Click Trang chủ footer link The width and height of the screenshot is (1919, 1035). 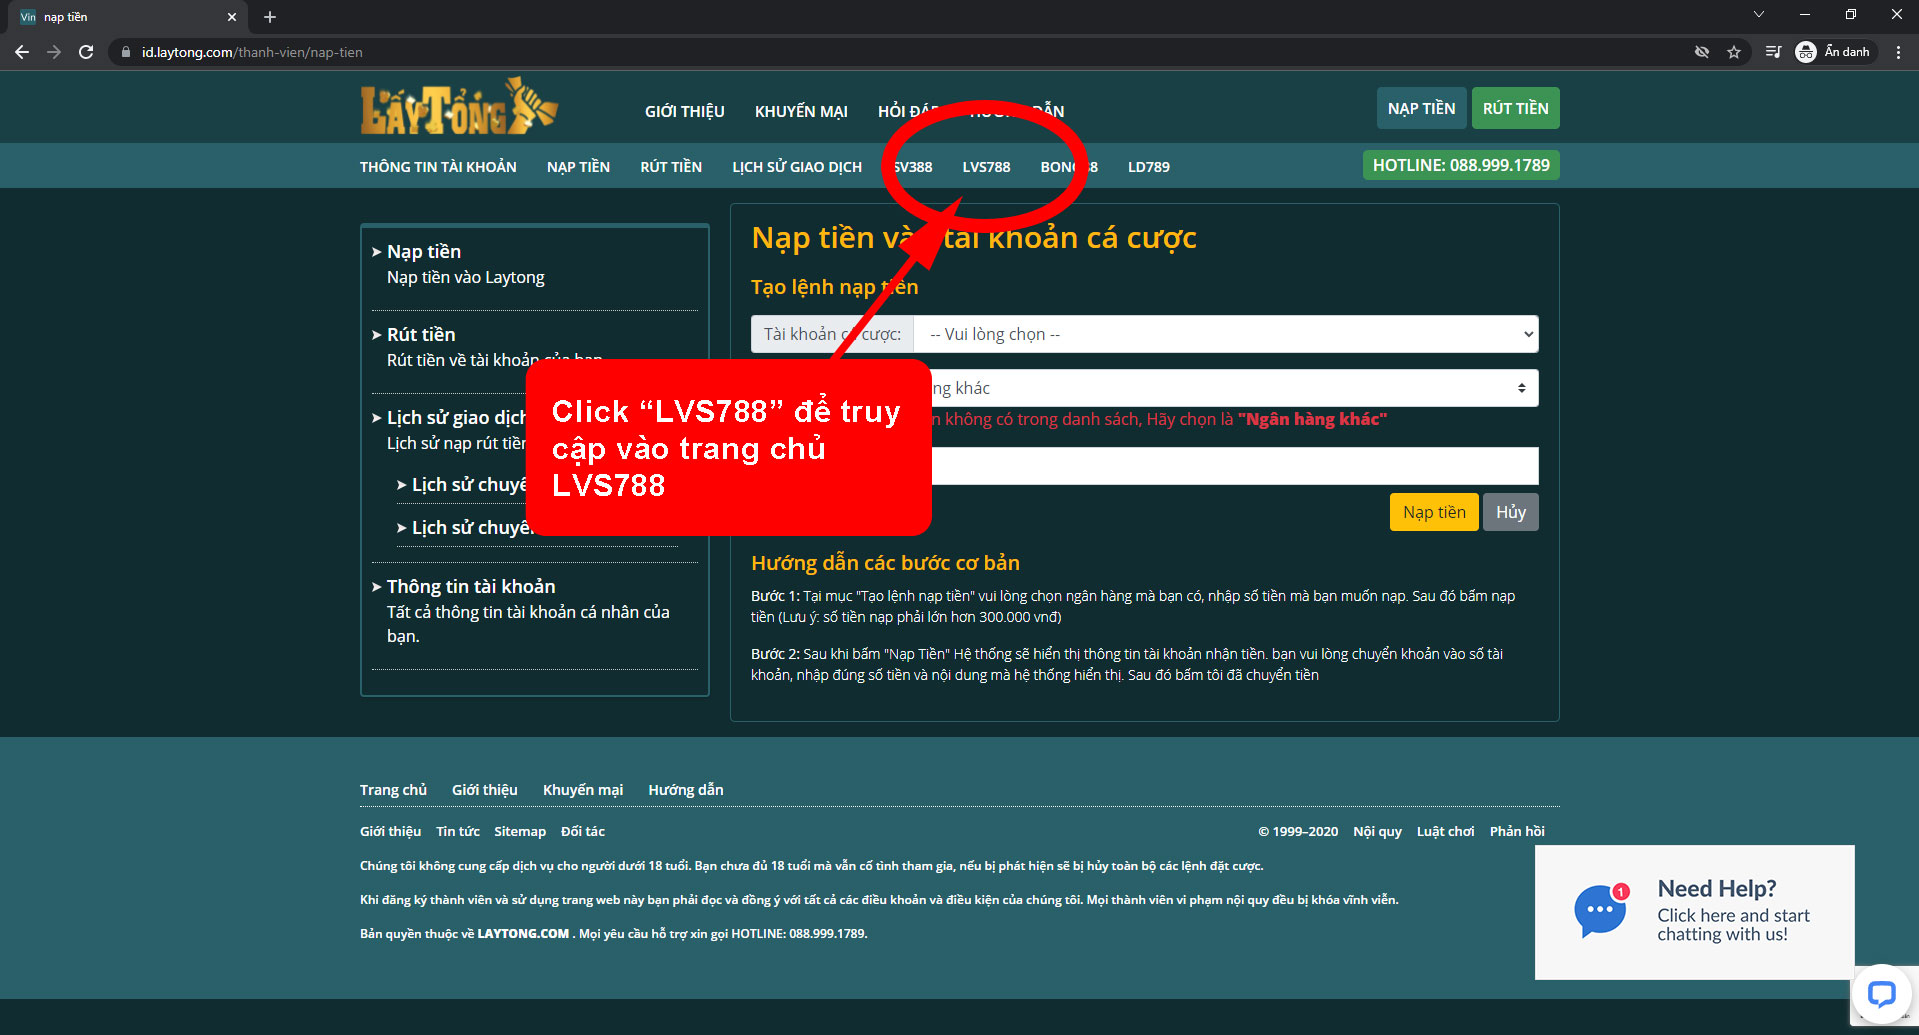pyautogui.click(x=393, y=790)
